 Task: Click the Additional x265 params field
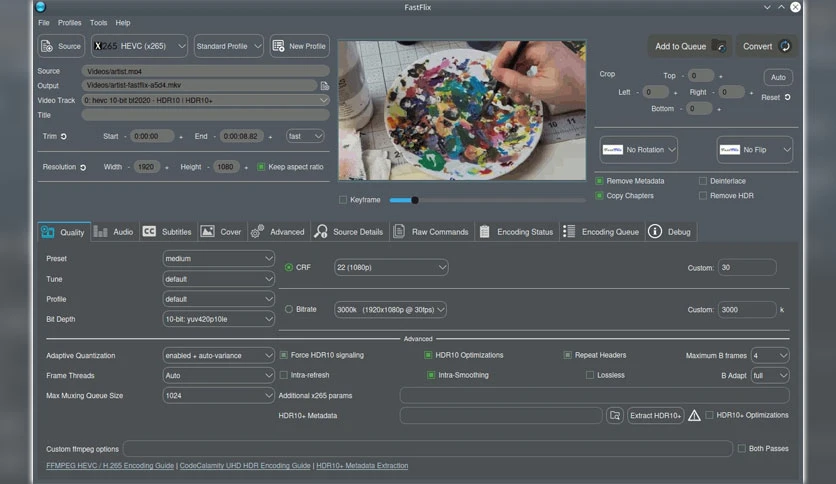[x=594, y=396]
